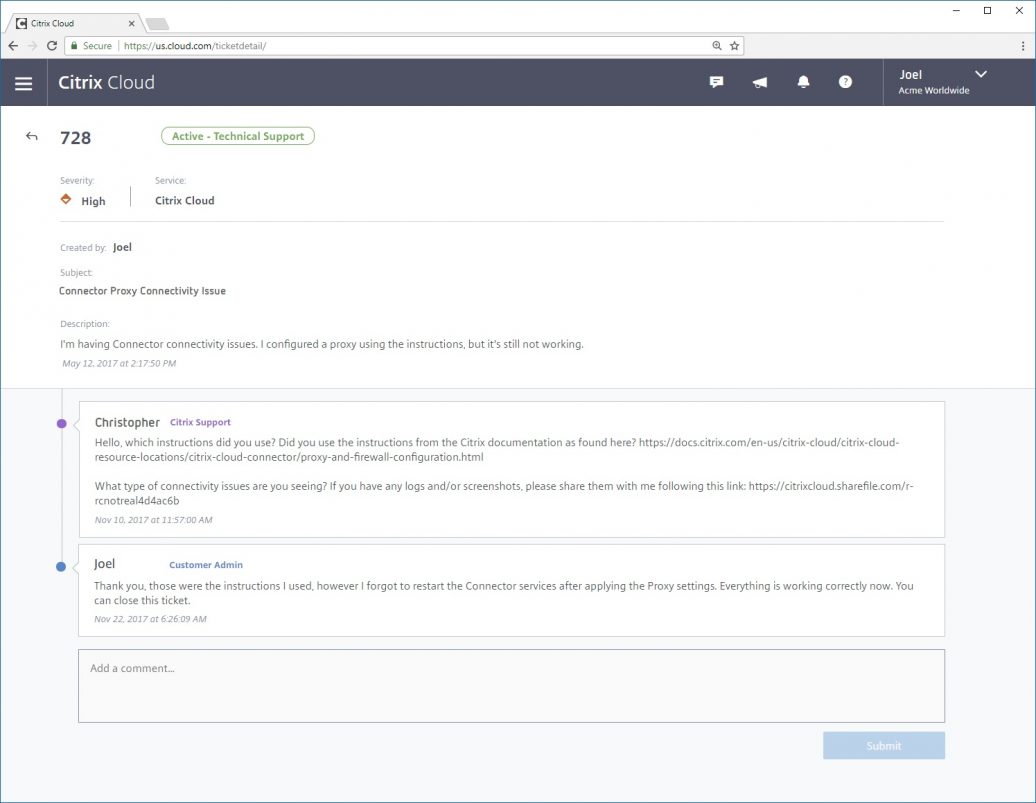Expand the Joel account dropdown
This screenshot has height=803, width=1036.
coord(980,74)
